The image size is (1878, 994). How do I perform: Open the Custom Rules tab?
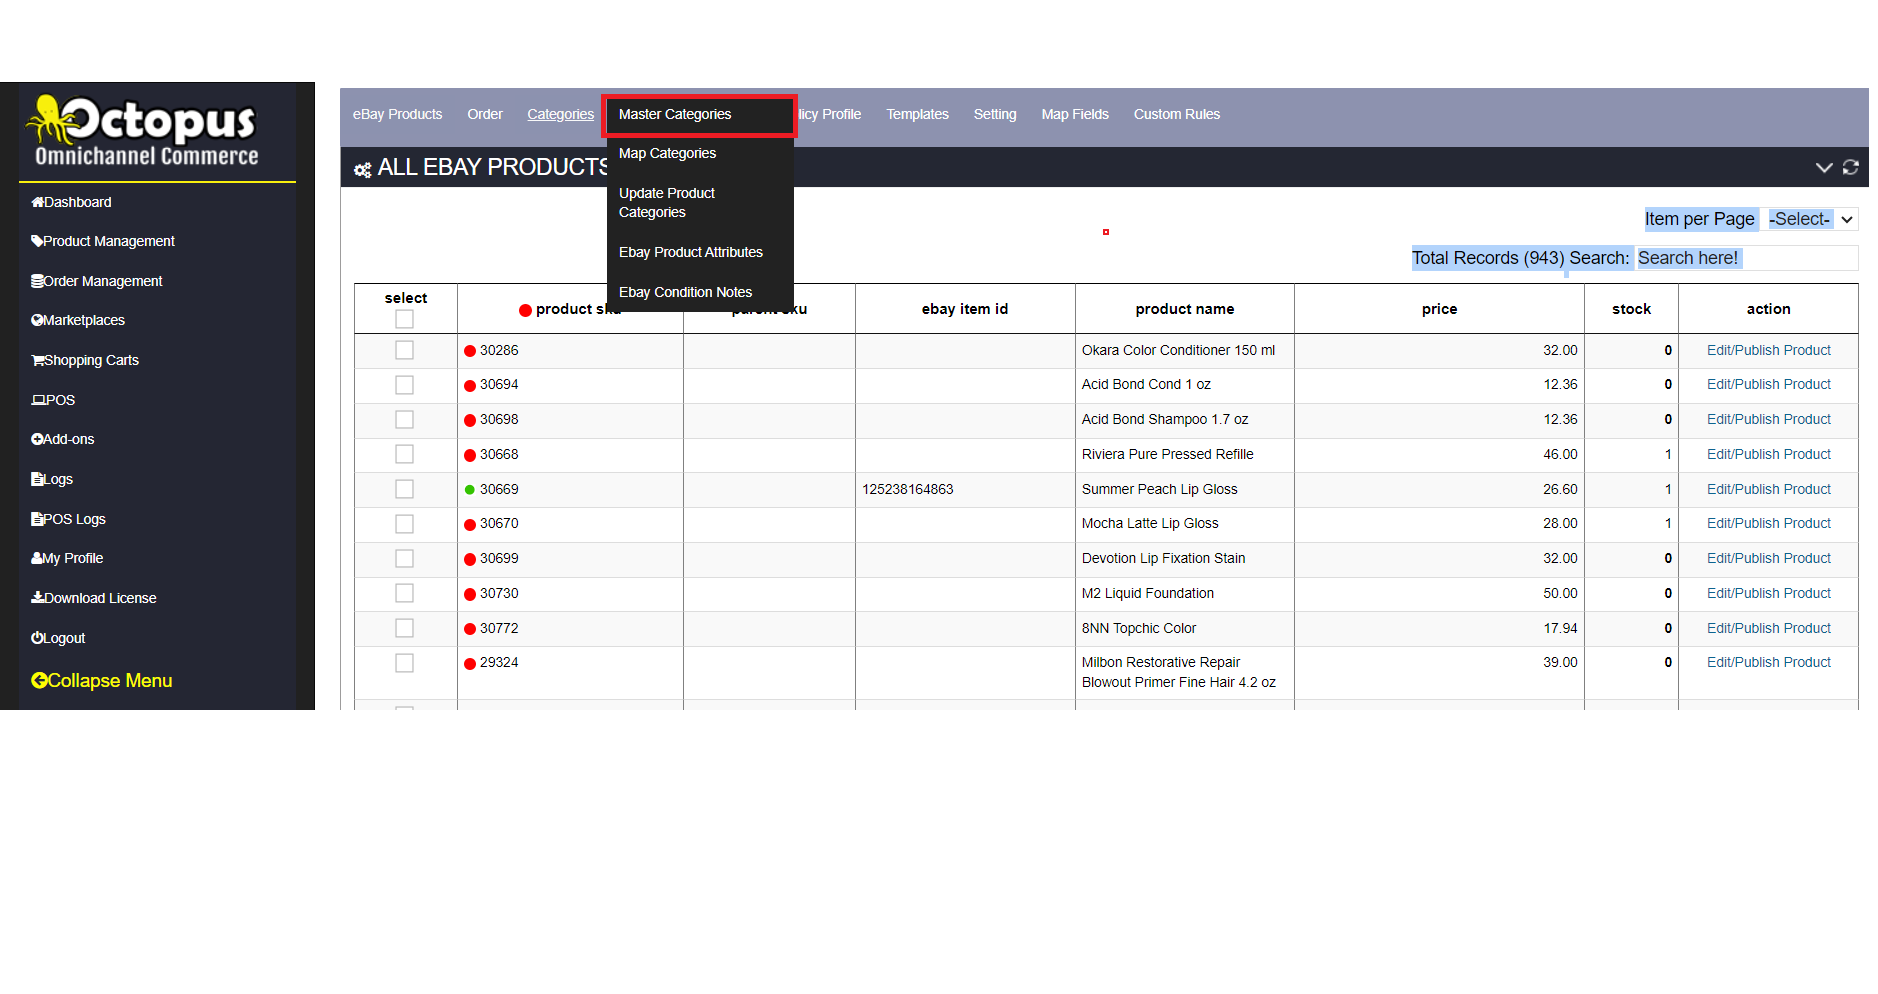click(1177, 114)
